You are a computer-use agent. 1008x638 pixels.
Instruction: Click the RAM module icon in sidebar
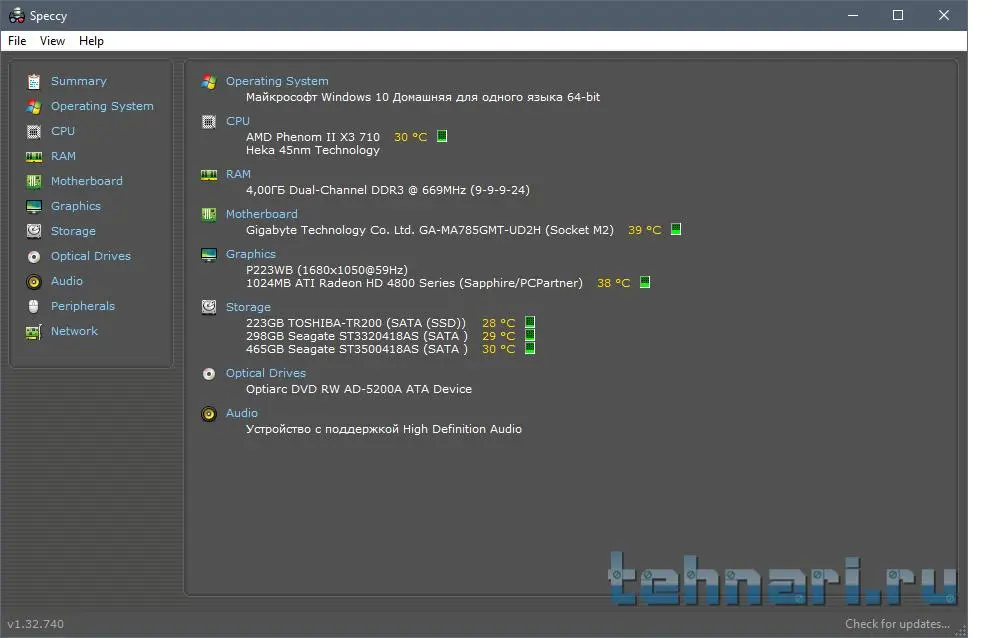coord(34,157)
